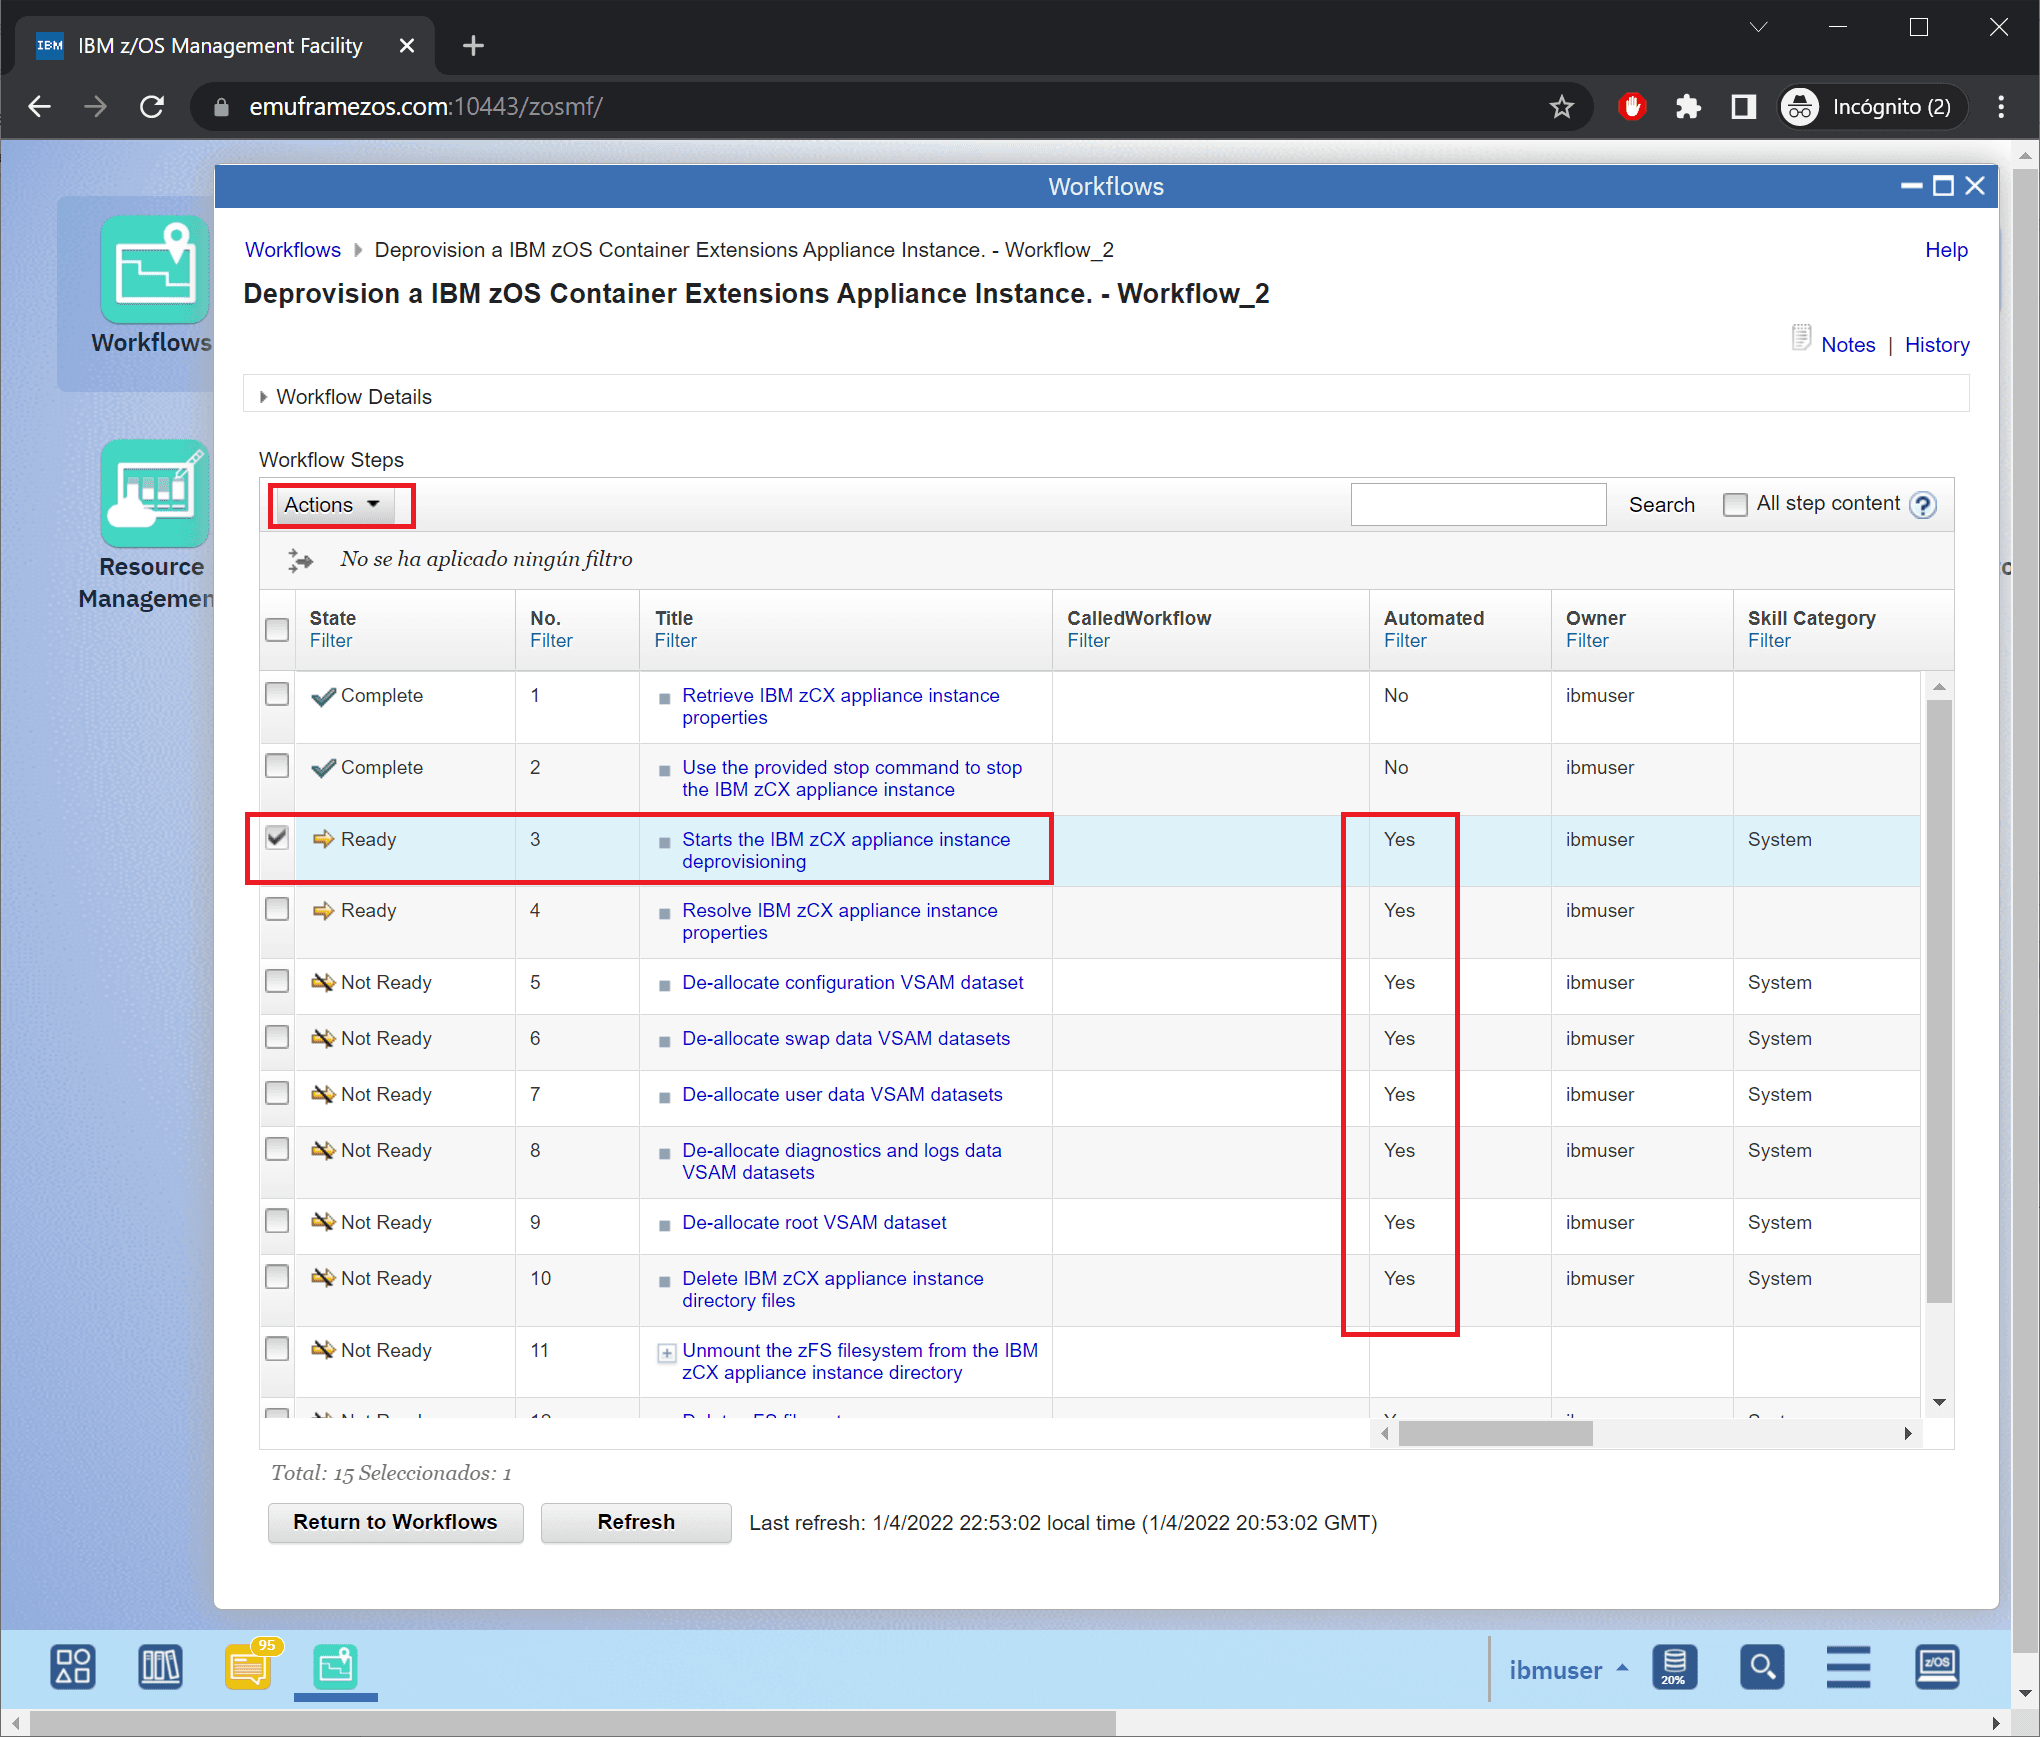Image resolution: width=2040 pixels, height=1737 pixels.
Task: Open the Actions dropdown menu
Action: pyautogui.click(x=332, y=505)
